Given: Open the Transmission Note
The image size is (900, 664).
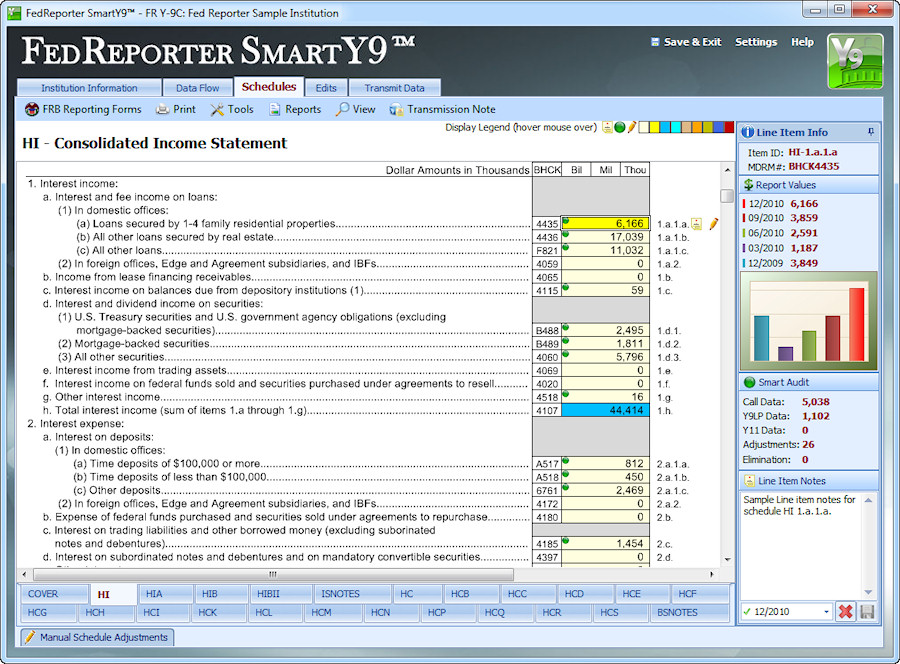Looking at the screenshot, I should [443, 109].
